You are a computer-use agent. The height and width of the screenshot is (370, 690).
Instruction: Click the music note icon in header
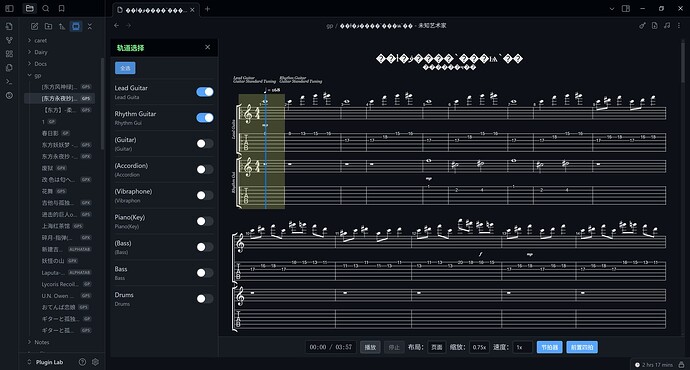(667, 26)
